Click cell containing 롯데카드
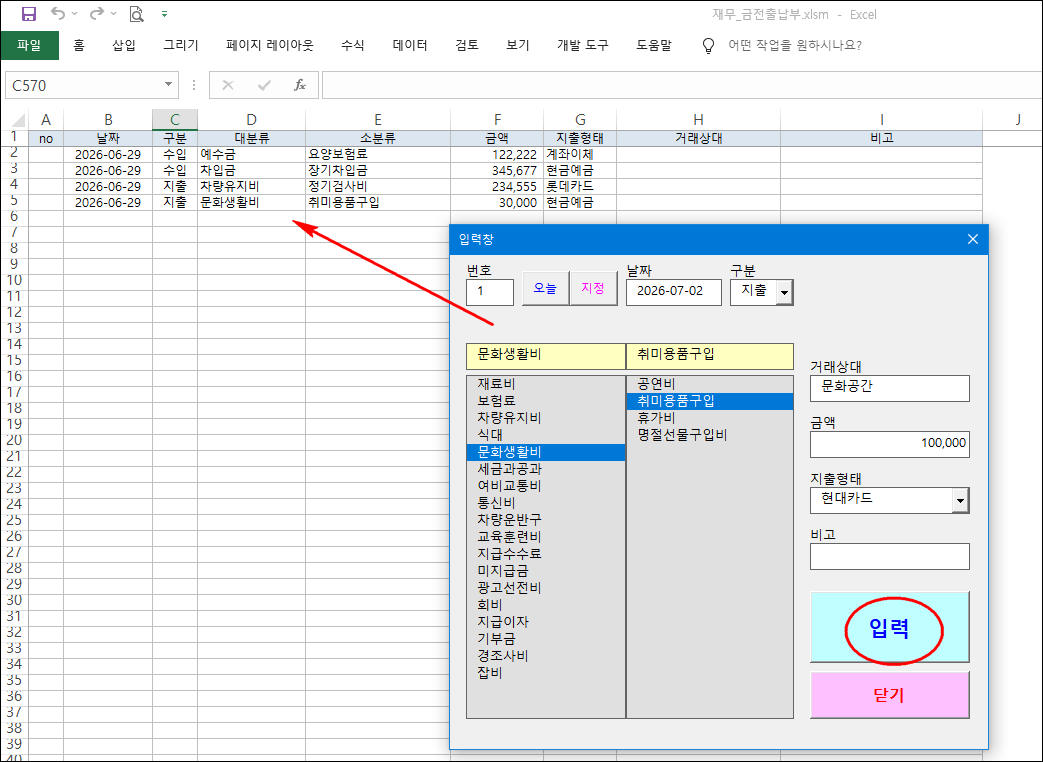The image size is (1043, 762). [x=580, y=186]
